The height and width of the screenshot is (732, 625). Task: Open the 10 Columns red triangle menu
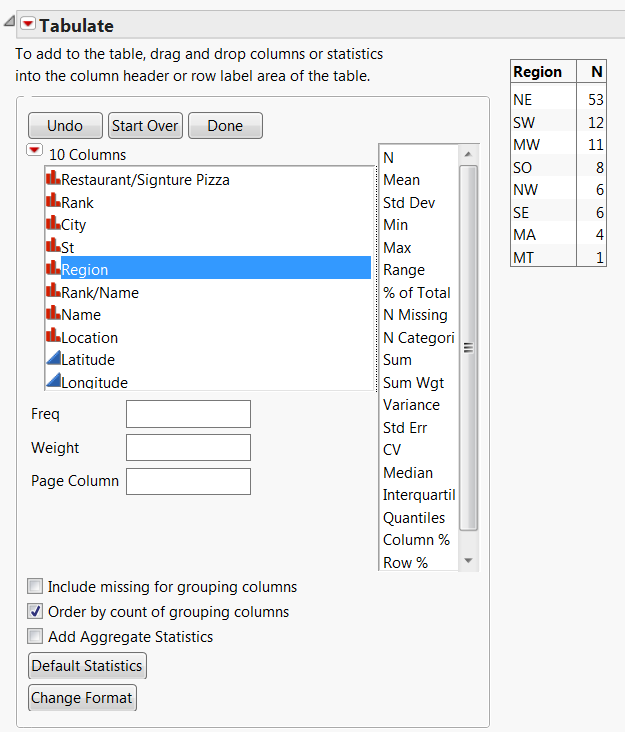pyautogui.click(x=35, y=151)
